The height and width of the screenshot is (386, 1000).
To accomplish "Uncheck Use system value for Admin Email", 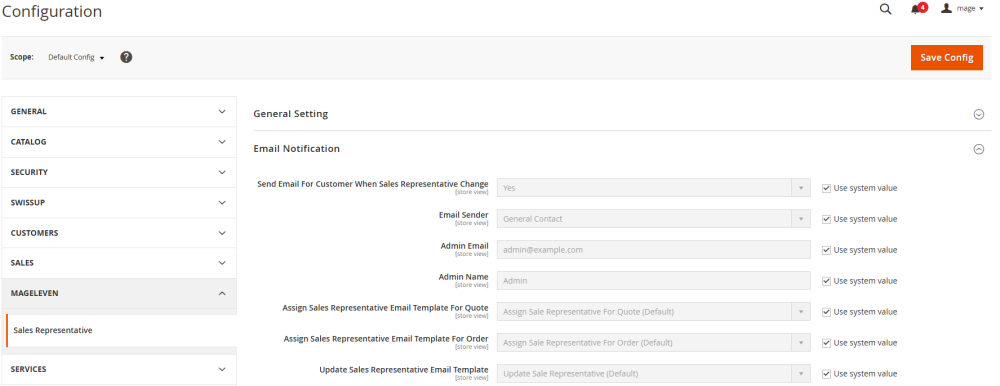I will [826, 250].
